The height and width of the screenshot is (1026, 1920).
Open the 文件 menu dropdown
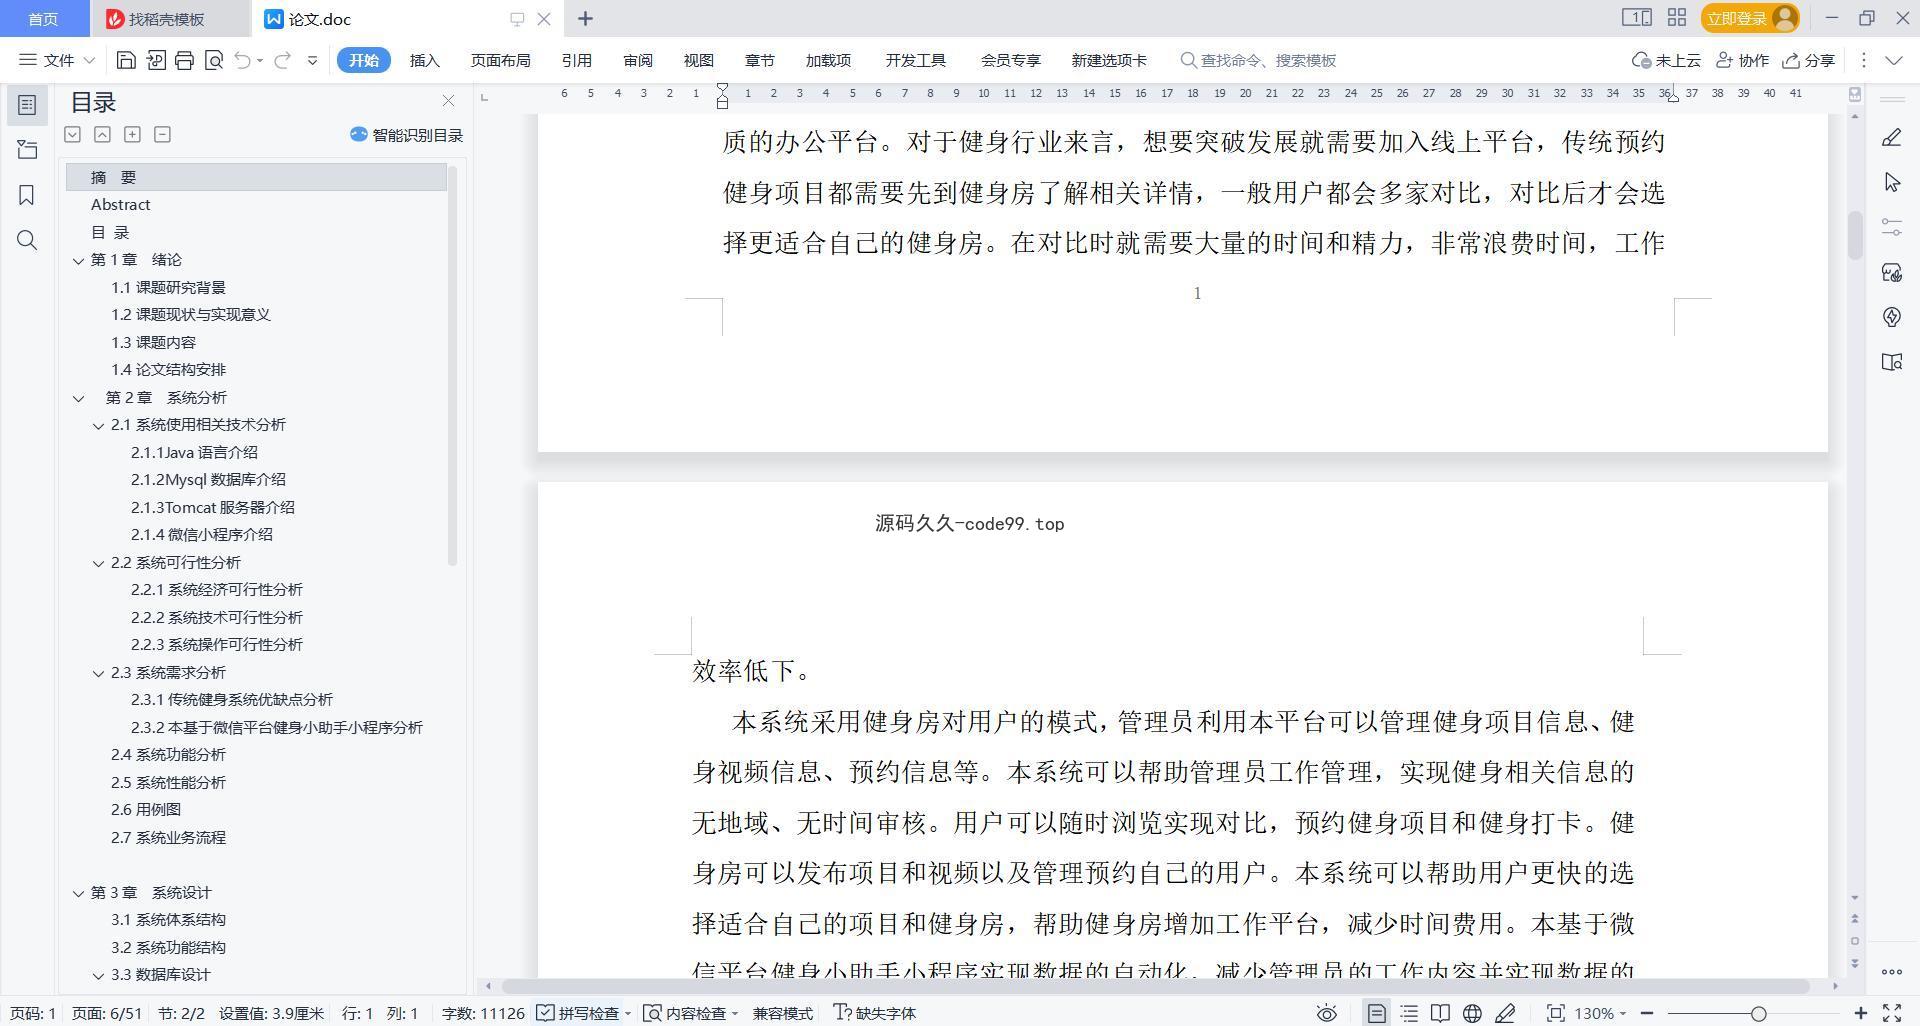pyautogui.click(x=57, y=60)
